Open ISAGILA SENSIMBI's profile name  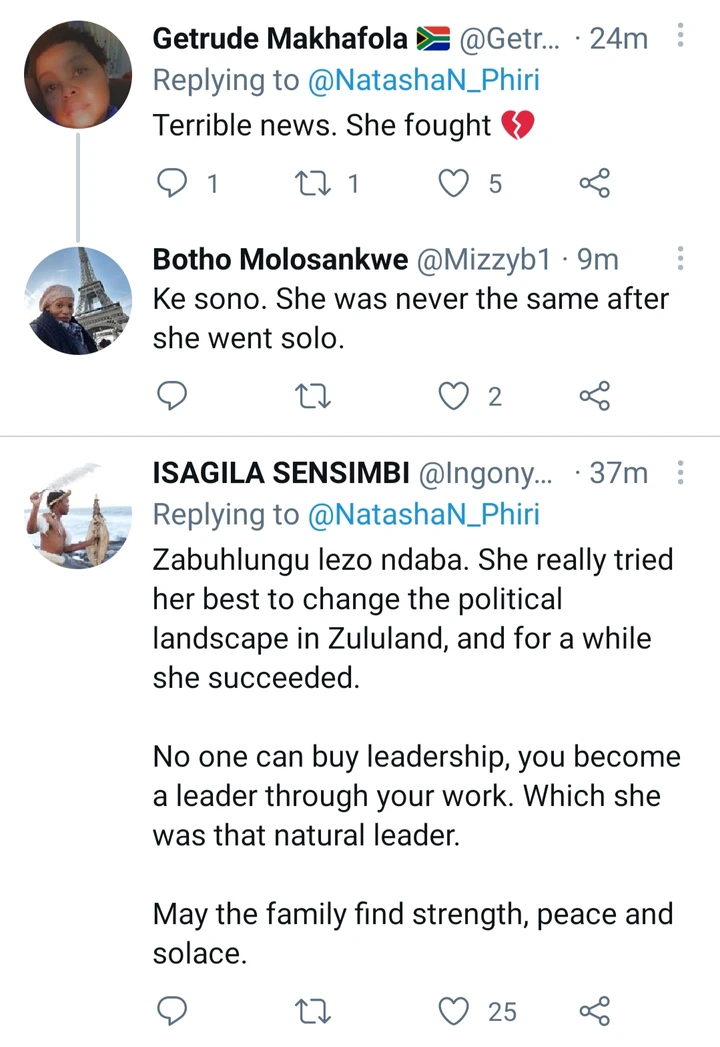click(x=281, y=473)
